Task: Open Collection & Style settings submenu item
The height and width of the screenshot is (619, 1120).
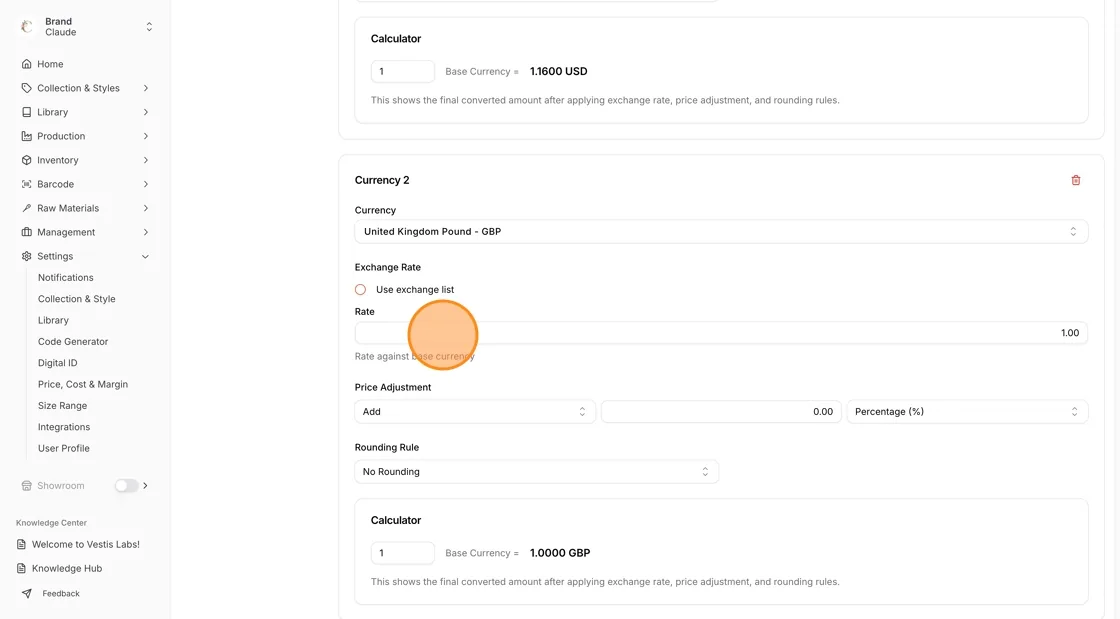Action: pos(76,298)
